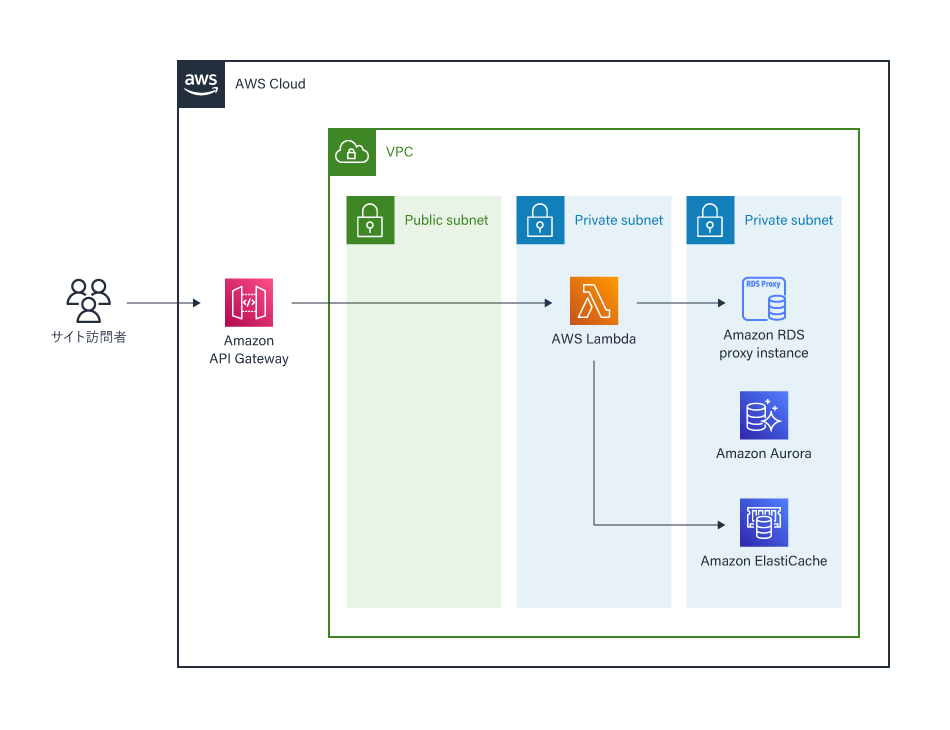Click the Amazon Aurora icon

click(x=764, y=415)
